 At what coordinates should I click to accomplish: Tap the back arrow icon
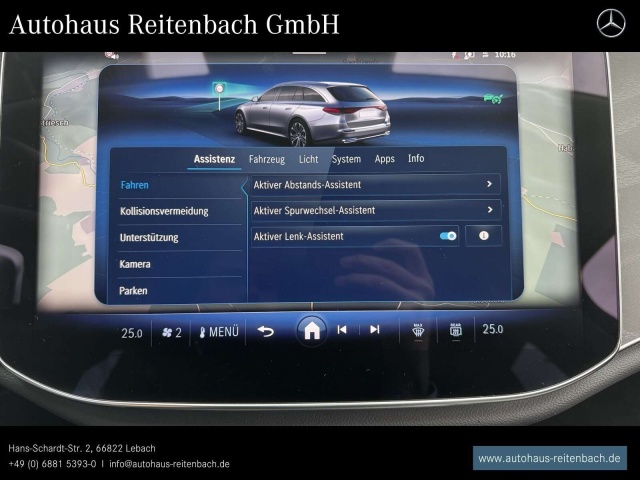[265, 331]
